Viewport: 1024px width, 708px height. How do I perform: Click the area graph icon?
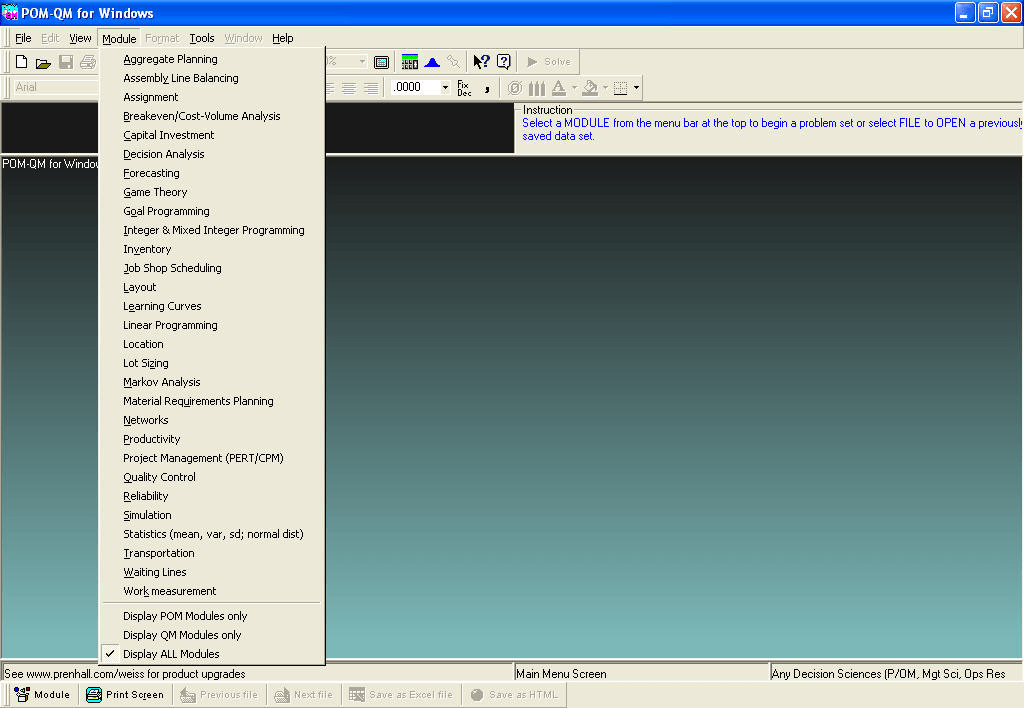(431, 61)
